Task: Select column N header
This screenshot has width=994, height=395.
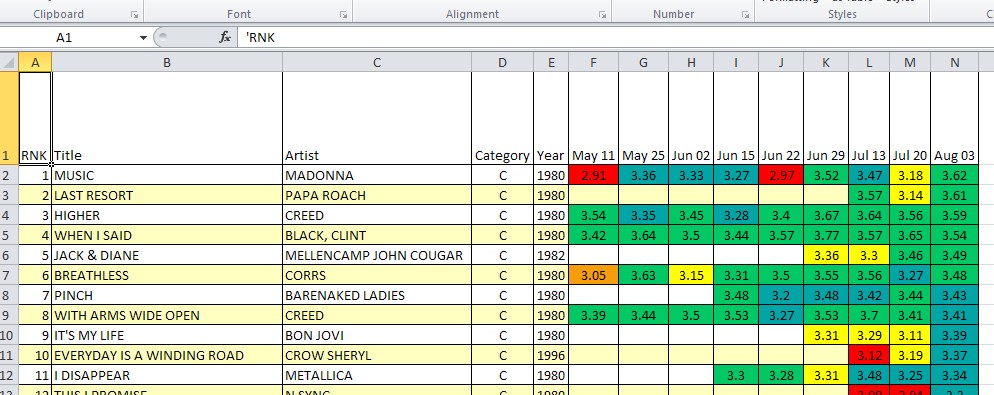Action: [x=955, y=62]
